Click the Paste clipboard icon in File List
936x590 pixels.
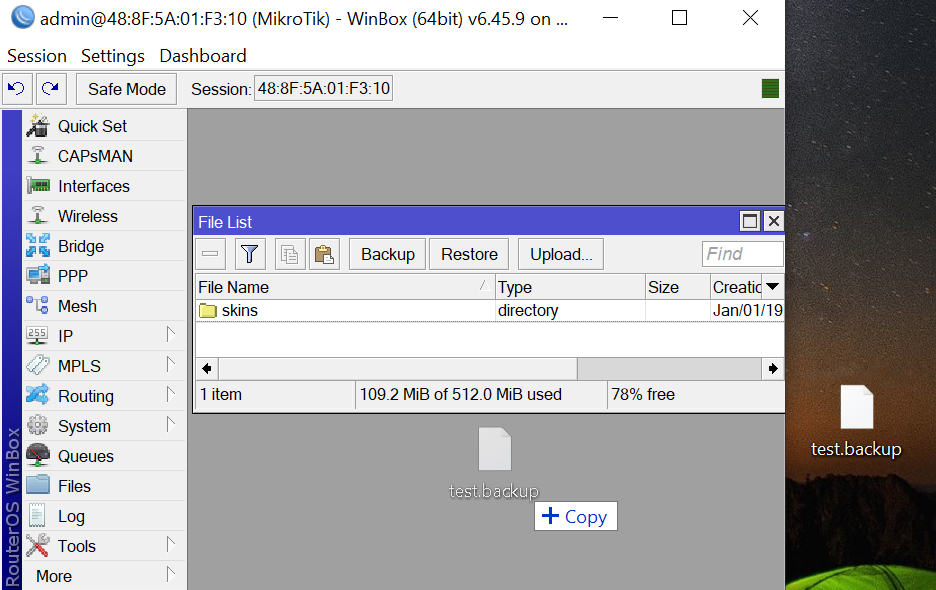pos(324,254)
